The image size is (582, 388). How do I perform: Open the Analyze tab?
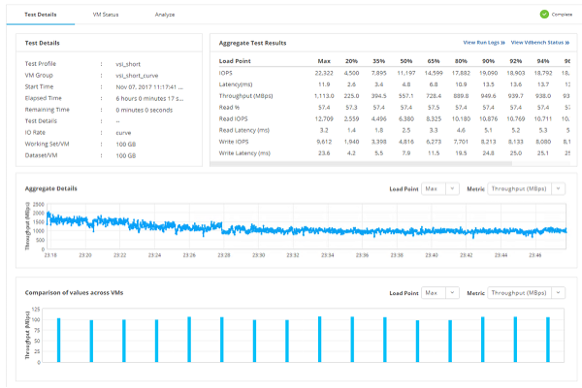165,14
